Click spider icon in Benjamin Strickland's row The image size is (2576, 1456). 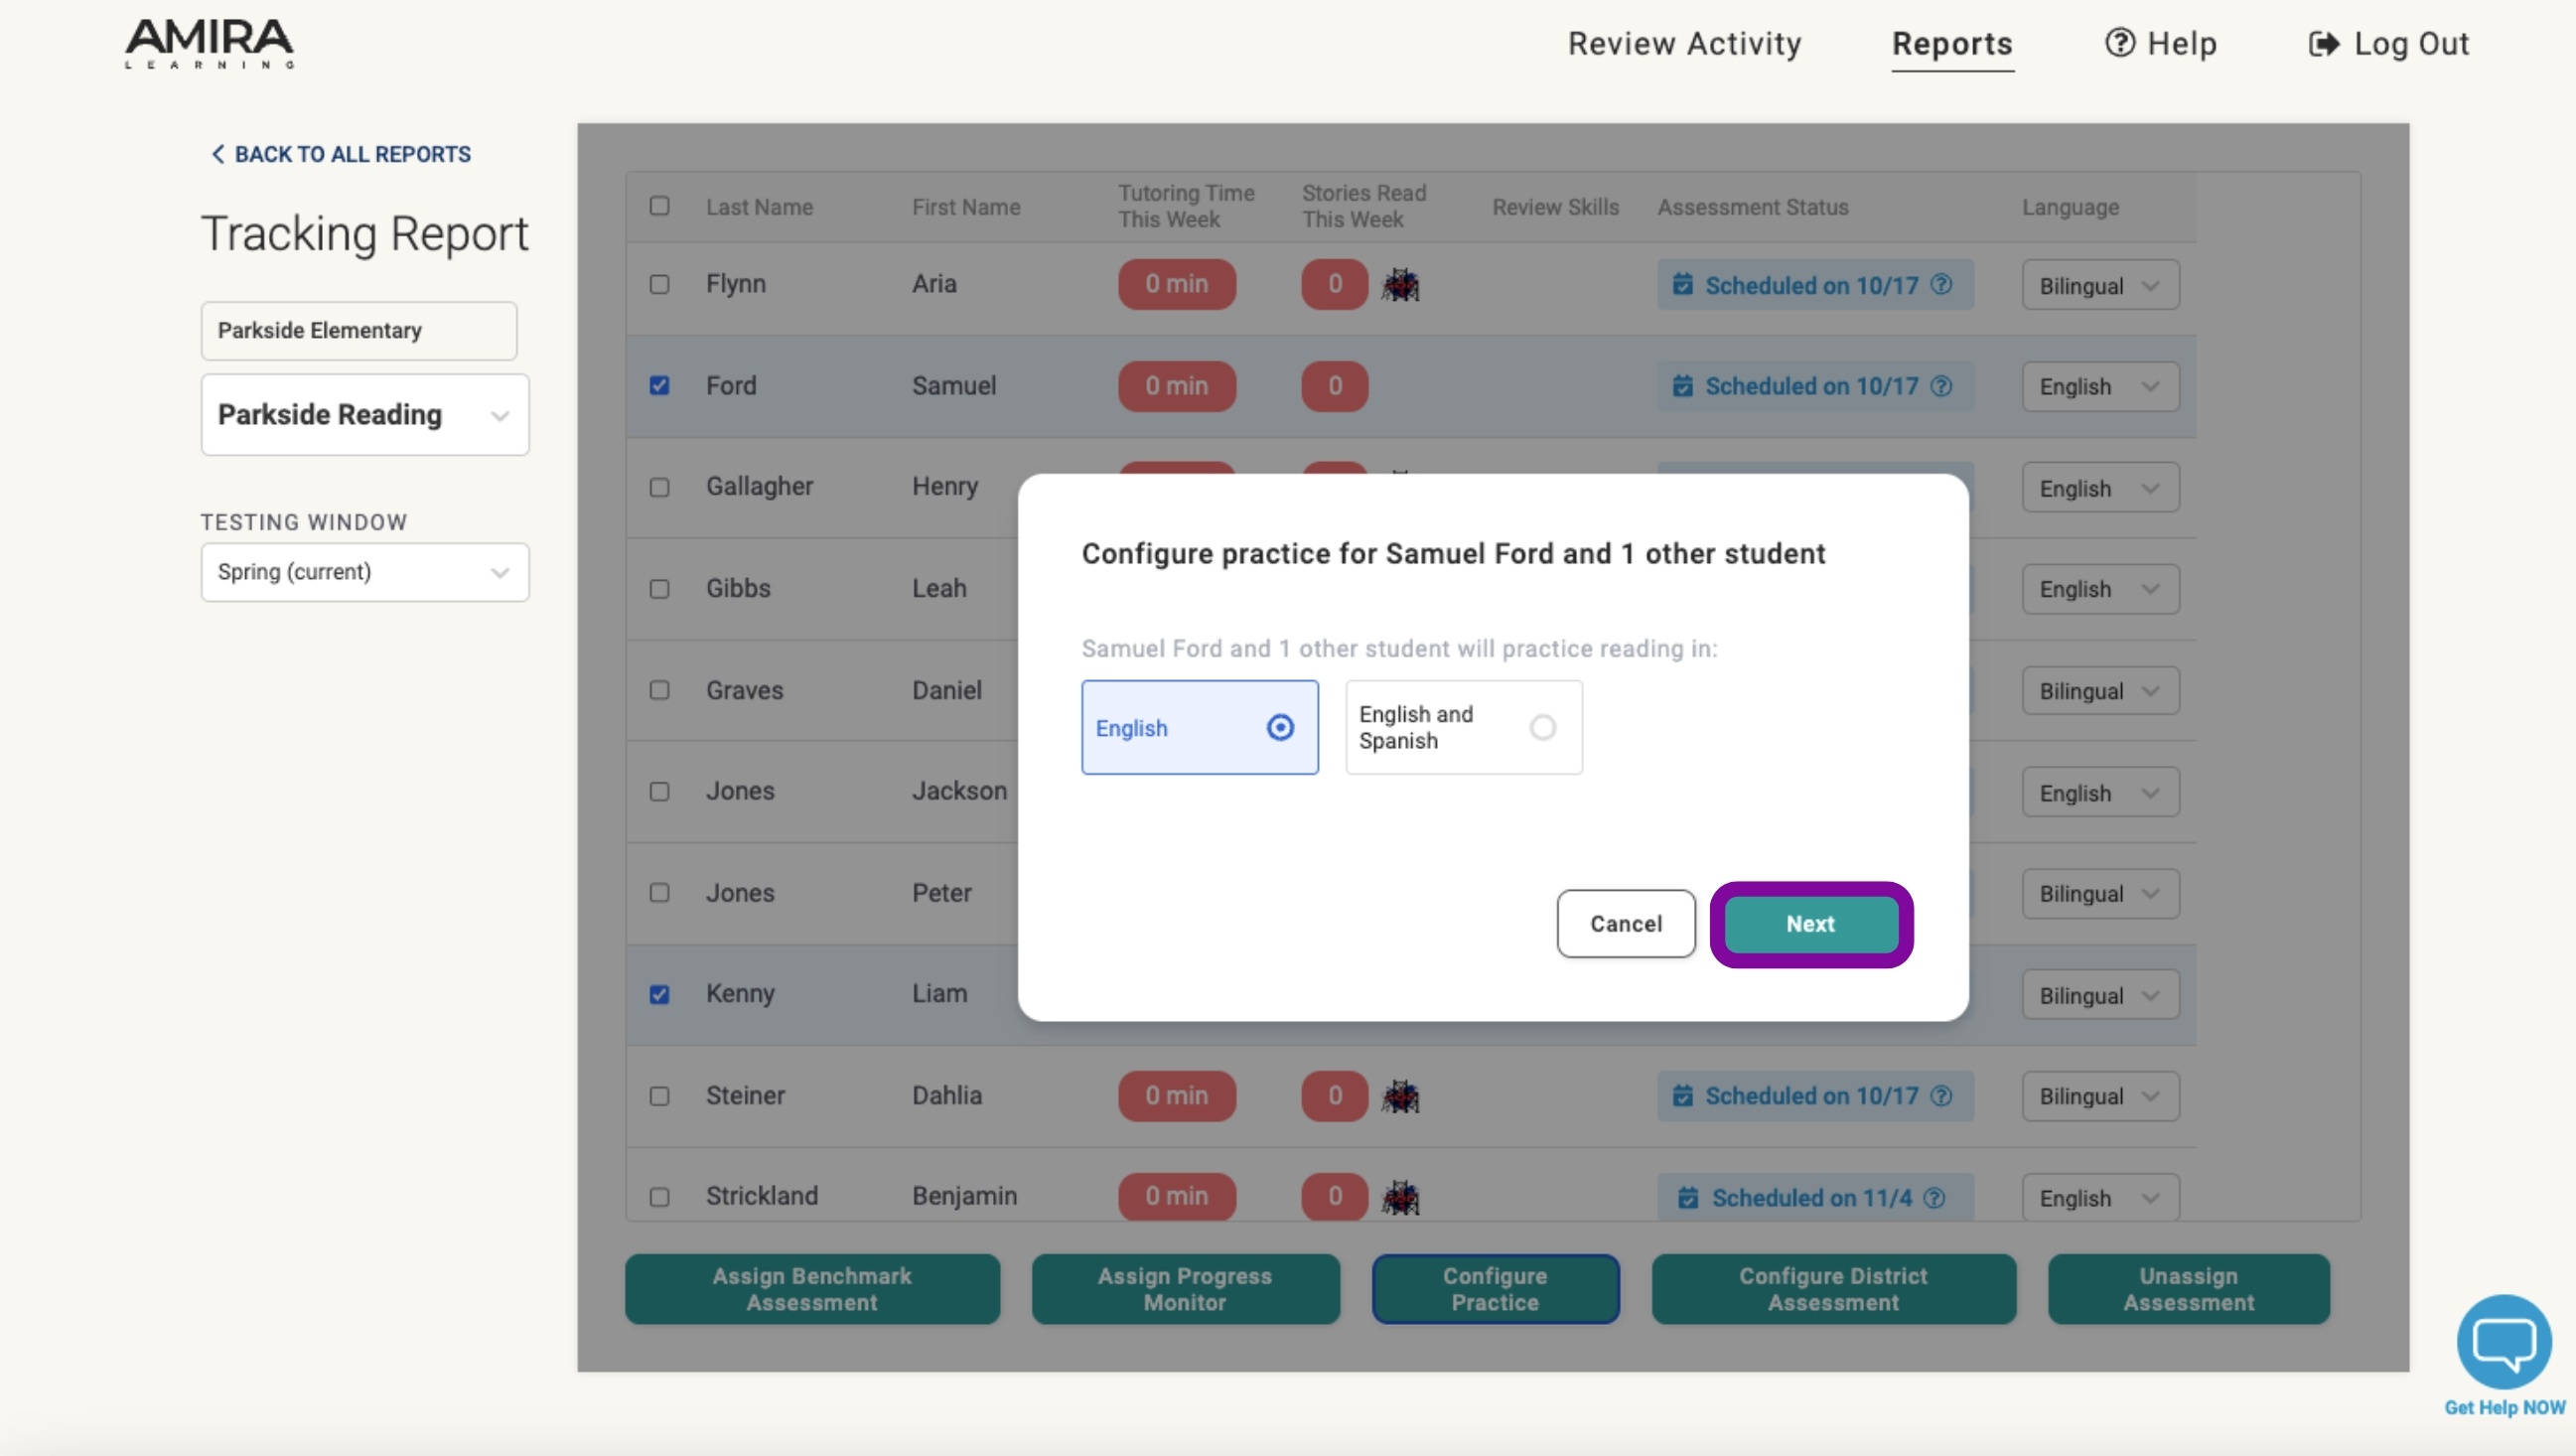[x=1400, y=1197]
